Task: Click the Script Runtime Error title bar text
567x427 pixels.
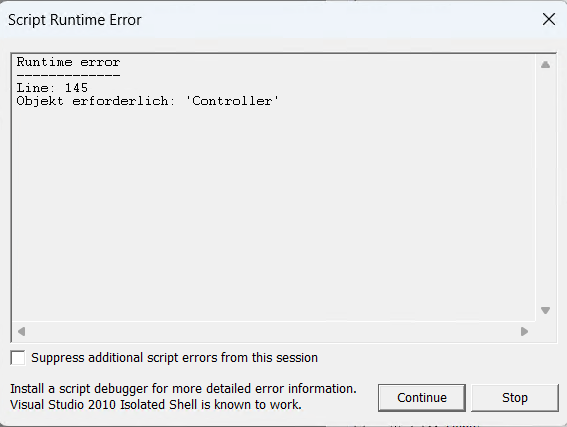Action: point(74,20)
